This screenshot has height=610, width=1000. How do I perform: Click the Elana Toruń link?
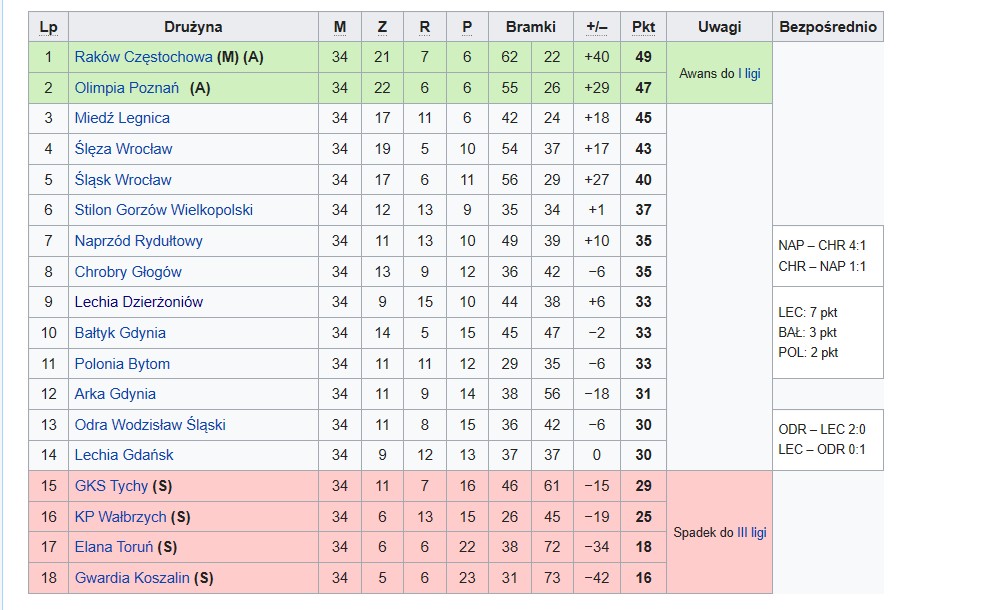114,547
